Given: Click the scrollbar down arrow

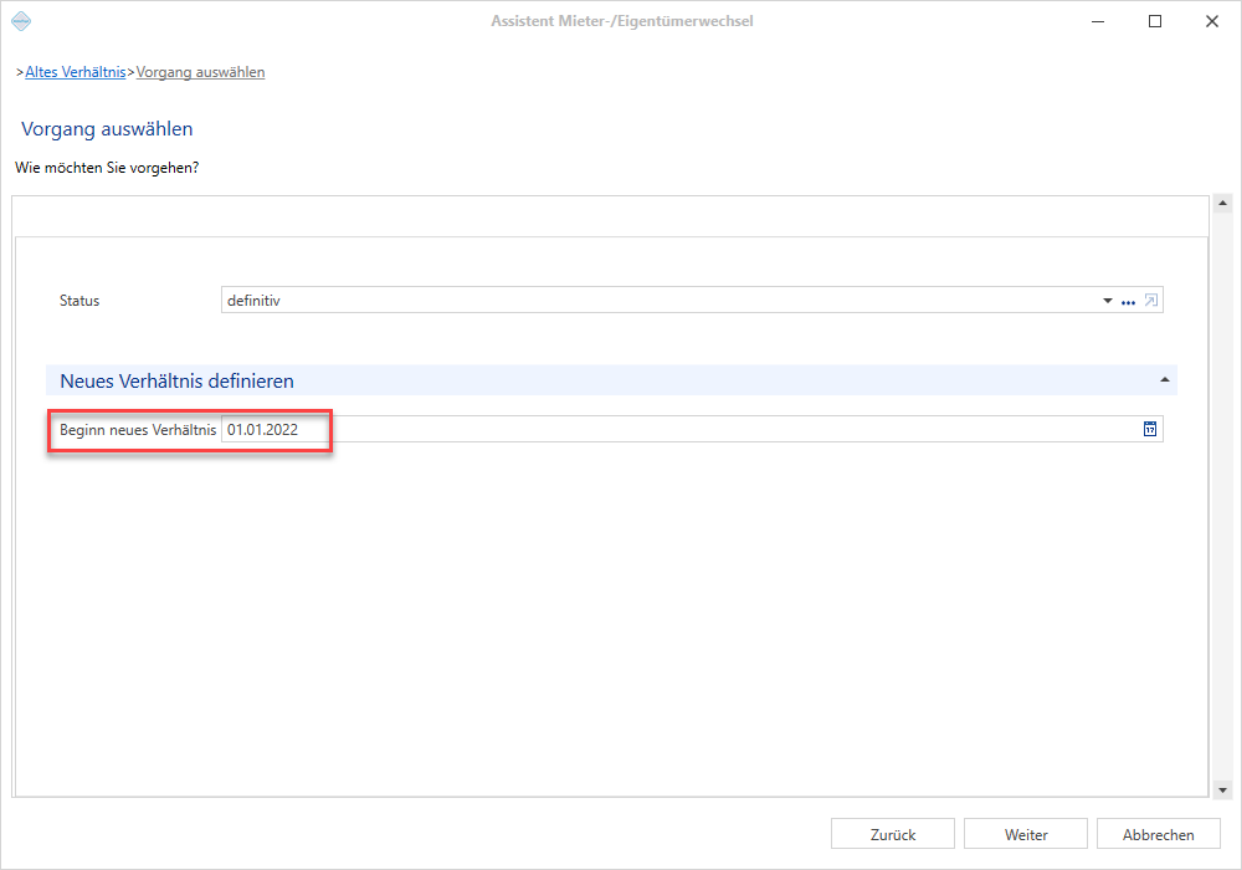Looking at the screenshot, I should point(1222,790).
